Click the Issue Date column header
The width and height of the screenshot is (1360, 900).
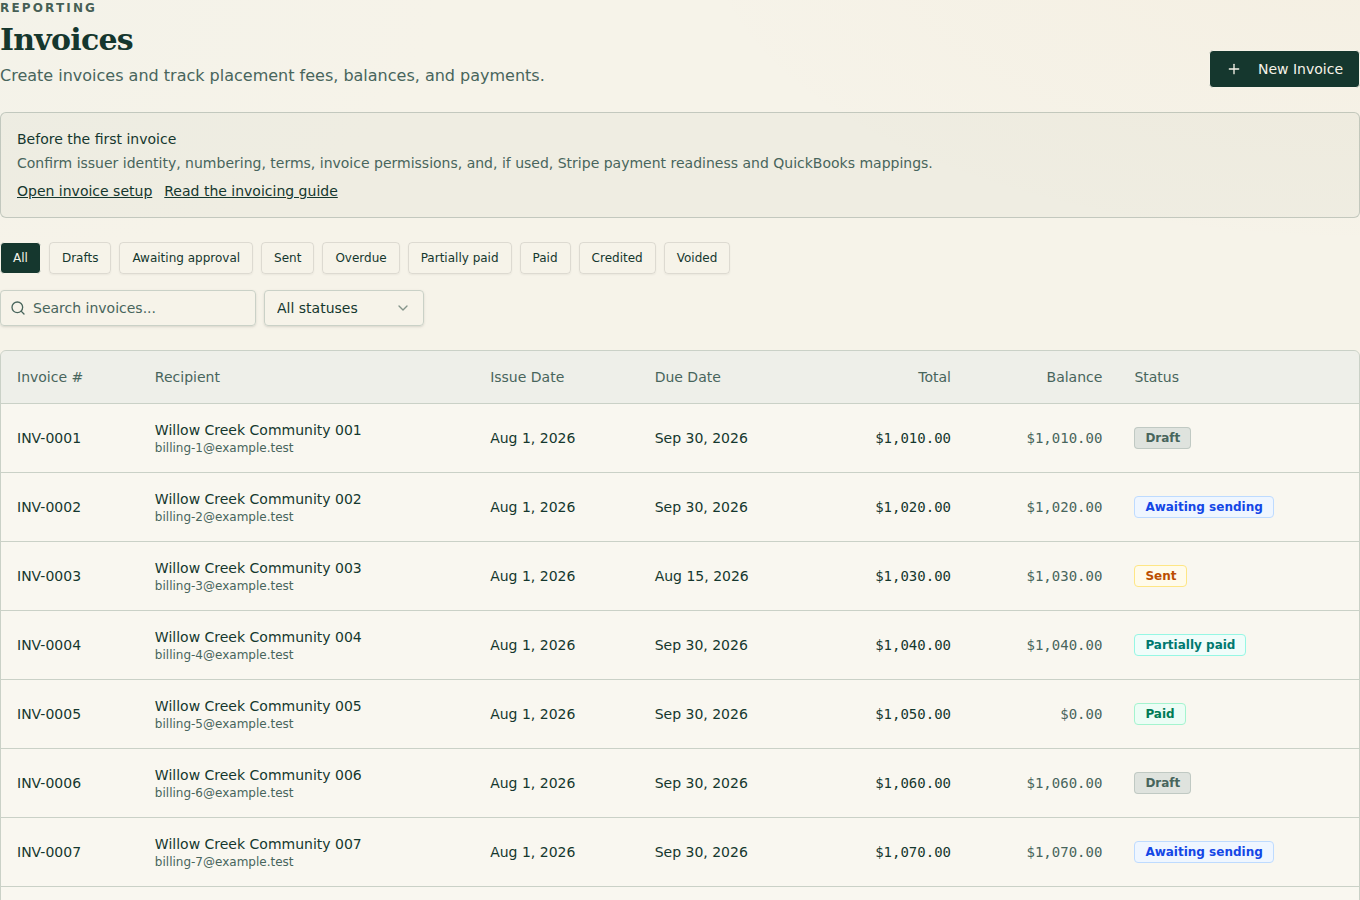pos(527,377)
